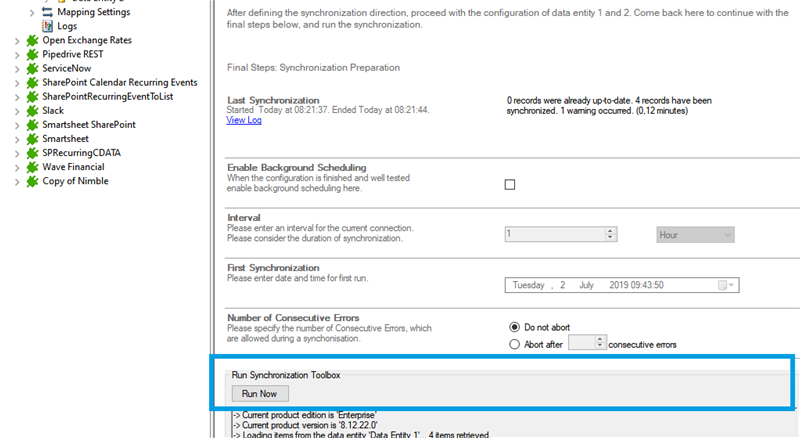Open the First Synchronization date picker dropdown
800x438 pixels.
[727, 285]
